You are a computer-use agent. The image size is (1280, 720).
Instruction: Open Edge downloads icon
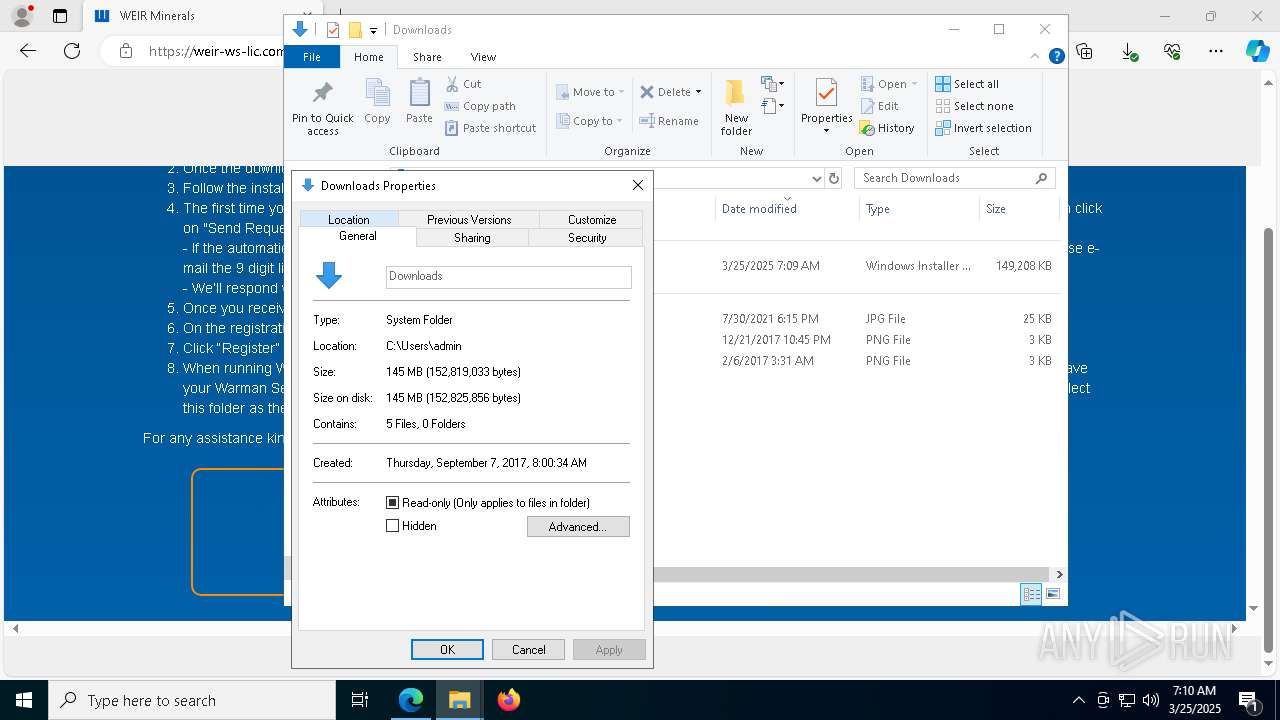pyautogui.click(x=1129, y=51)
